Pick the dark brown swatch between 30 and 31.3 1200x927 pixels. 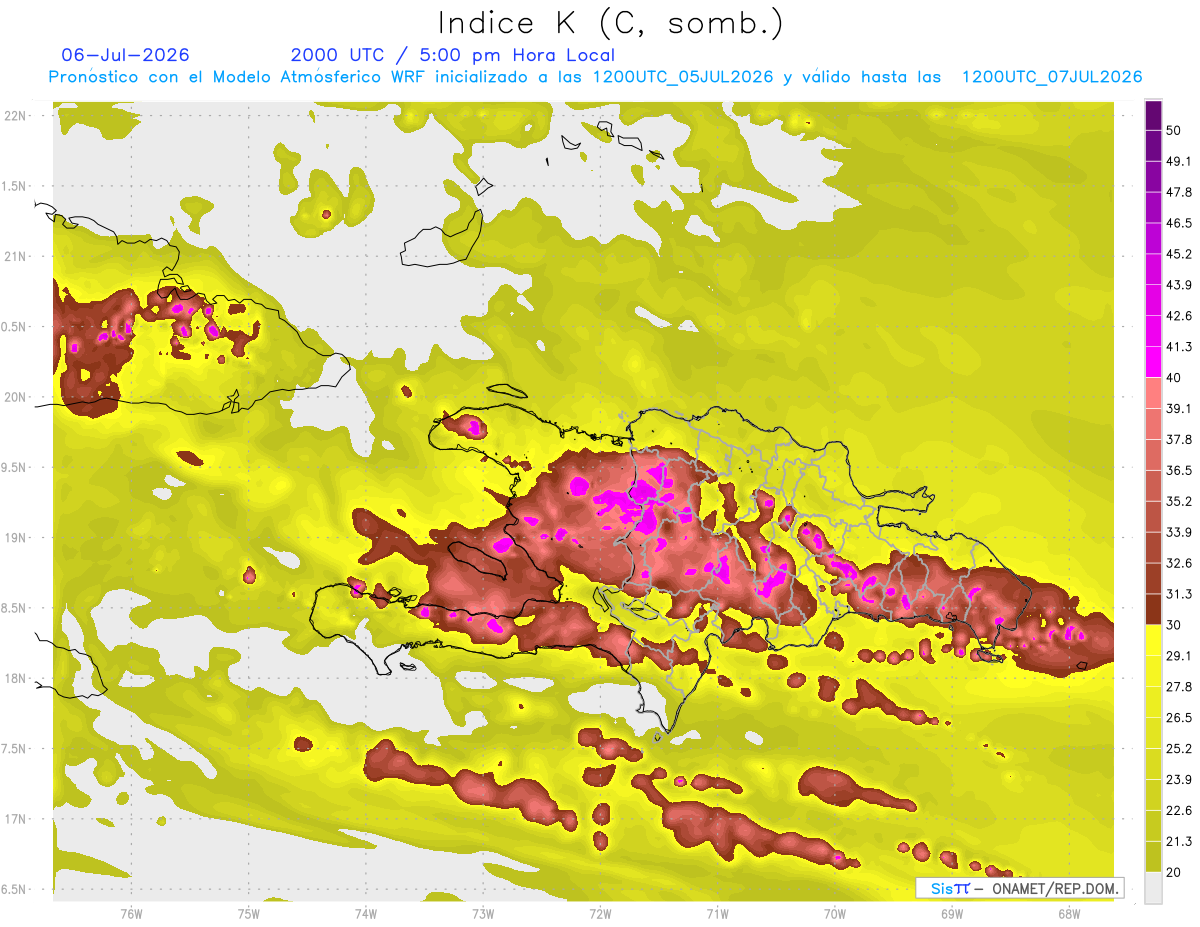pyautogui.click(x=1153, y=609)
